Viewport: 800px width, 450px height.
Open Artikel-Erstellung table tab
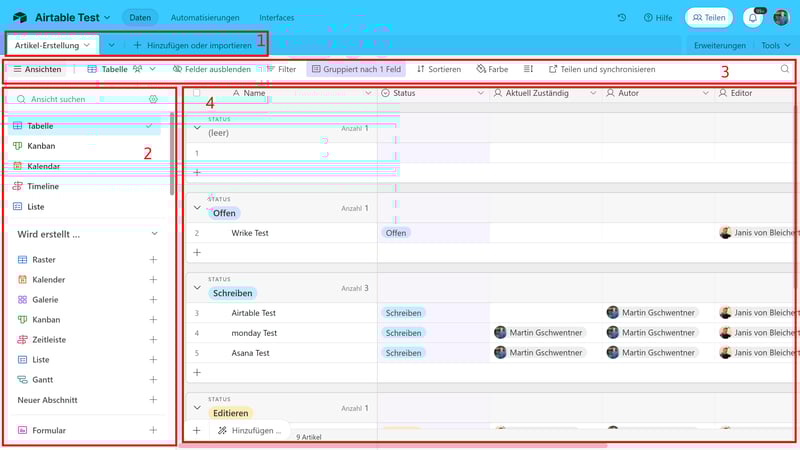tap(52, 45)
